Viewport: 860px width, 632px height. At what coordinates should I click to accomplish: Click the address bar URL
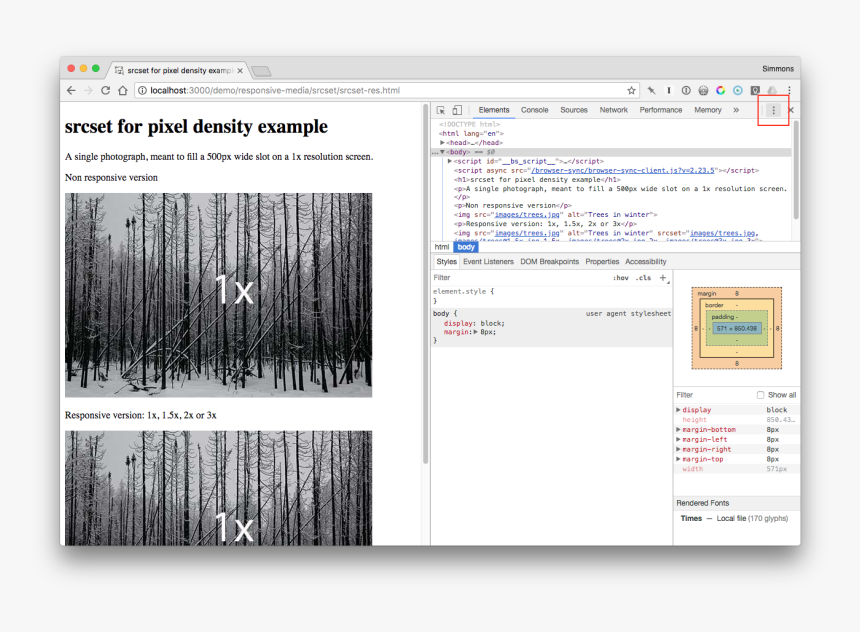point(275,91)
